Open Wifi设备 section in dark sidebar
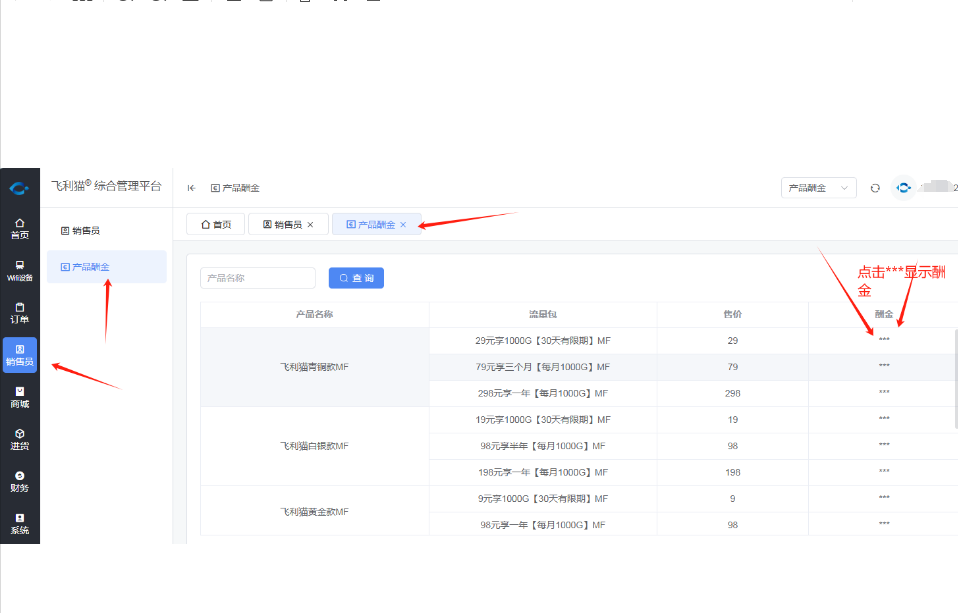 [x=20, y=270]
